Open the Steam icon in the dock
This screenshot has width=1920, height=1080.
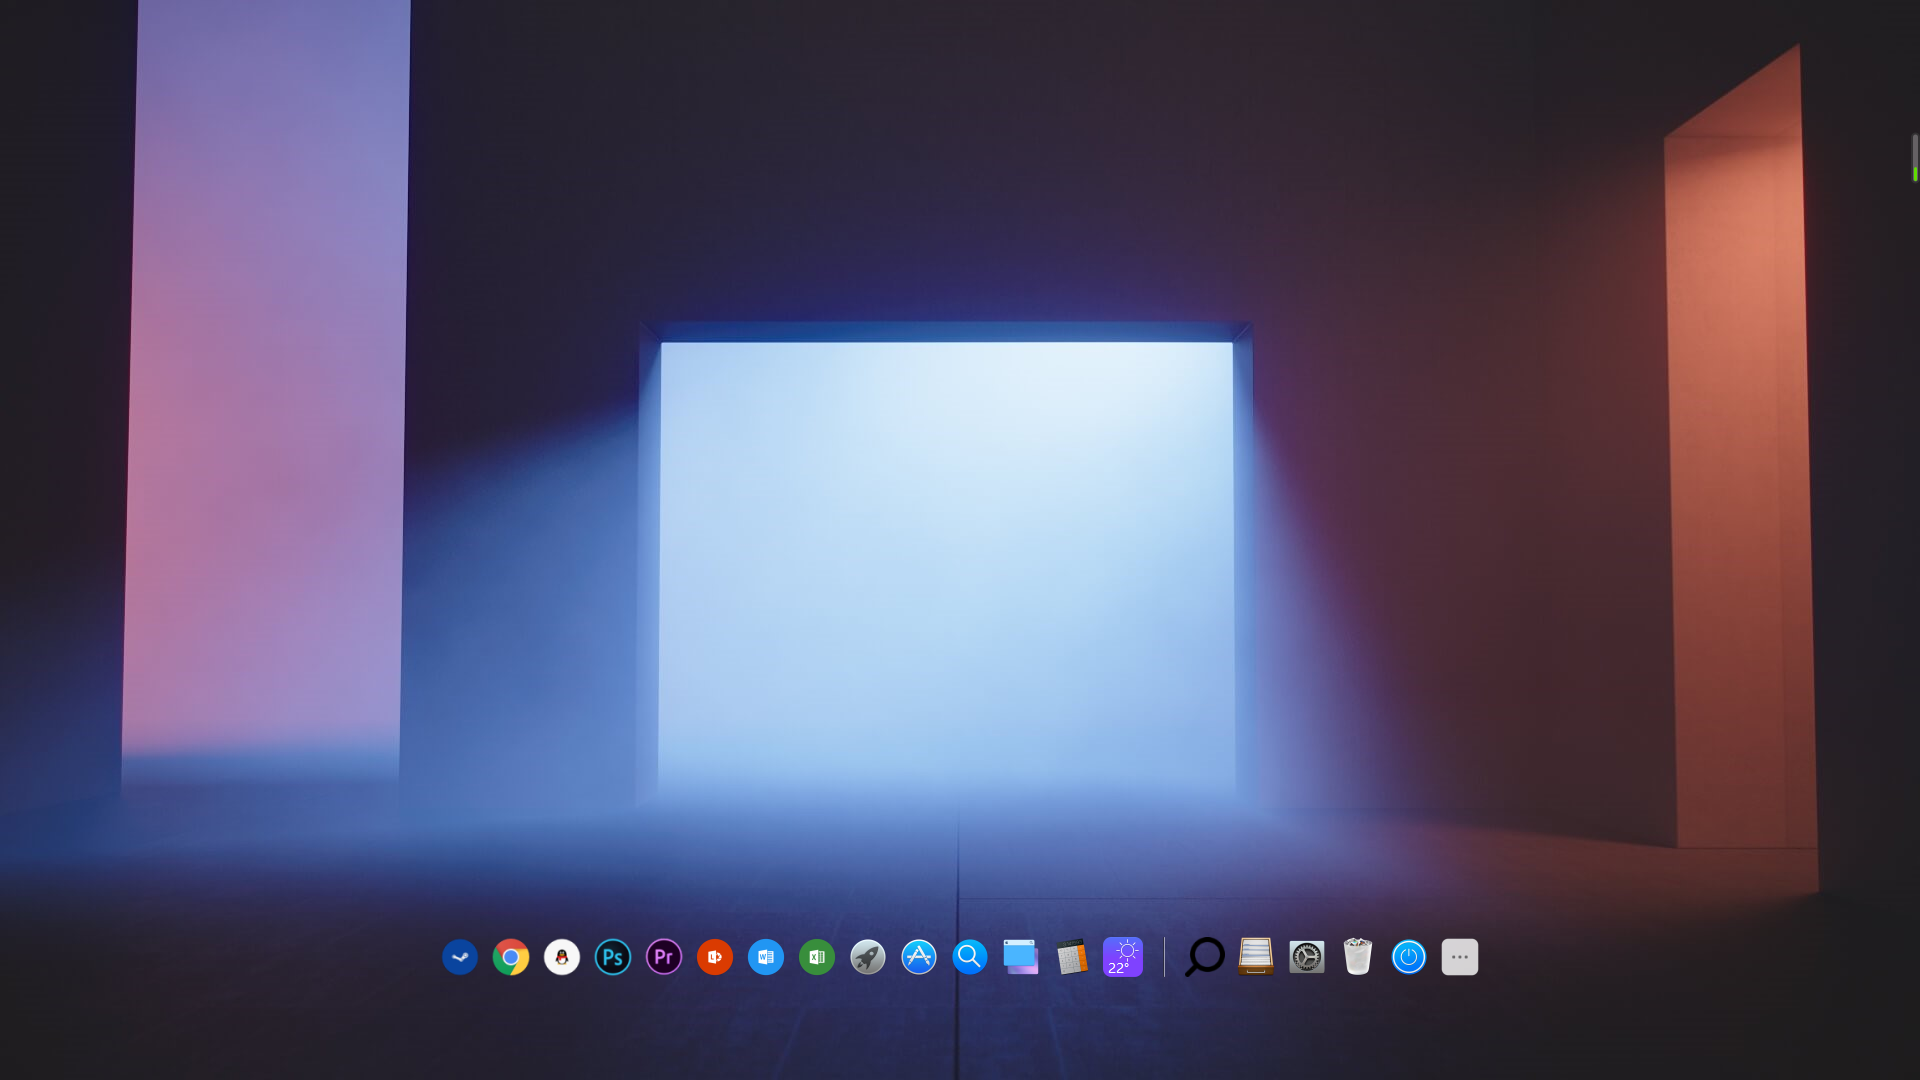click(460, 957)
